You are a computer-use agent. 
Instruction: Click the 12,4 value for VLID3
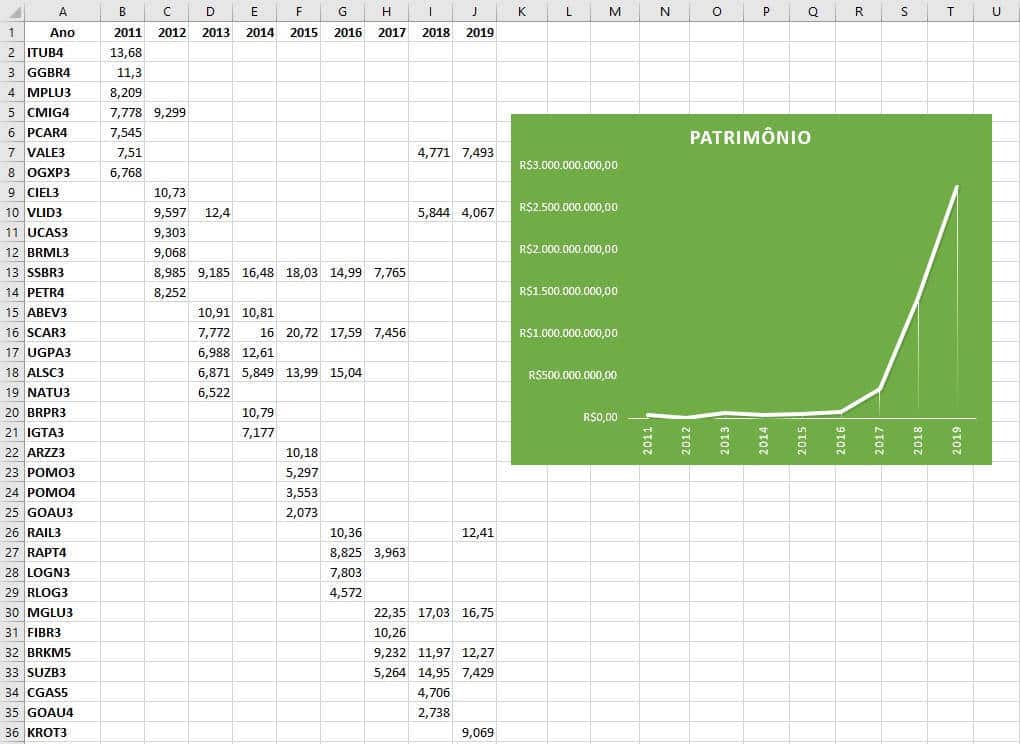point(210,213)
